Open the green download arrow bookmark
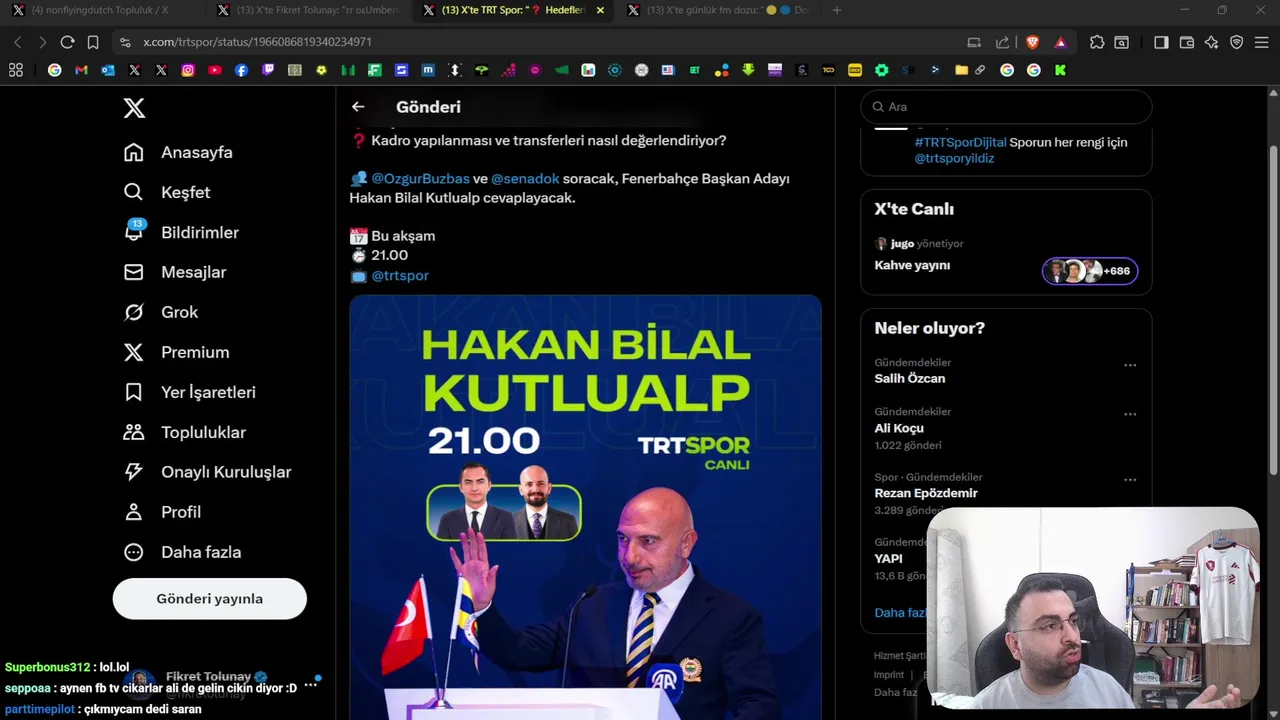 click(748, 70)
